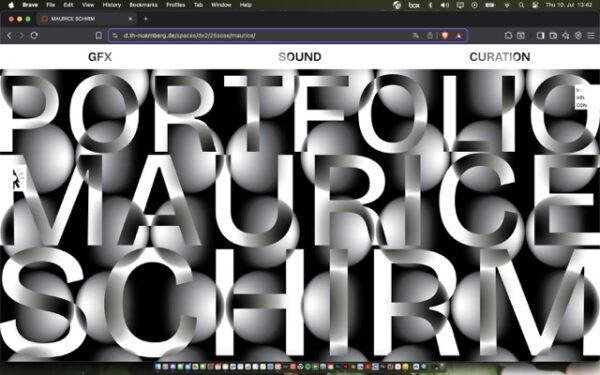Open the hamburger main menu
Viewport: 600px width, 375px height.
point(591,36)
